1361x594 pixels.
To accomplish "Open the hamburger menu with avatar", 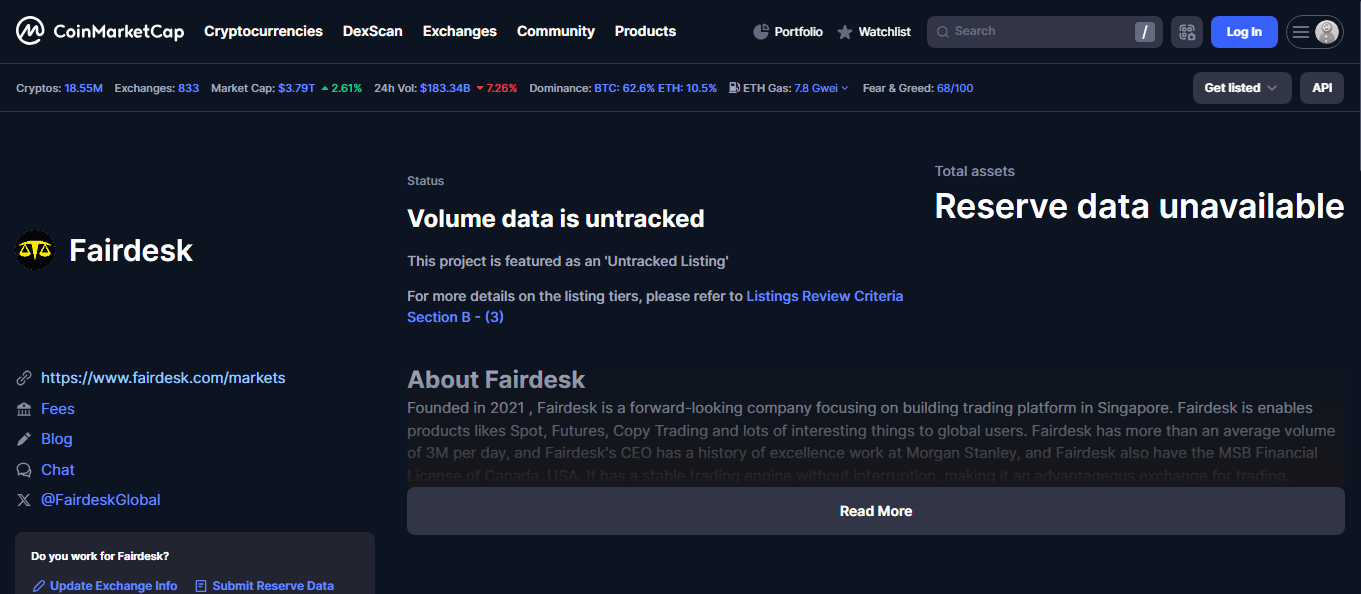I will coord(1314,32).
